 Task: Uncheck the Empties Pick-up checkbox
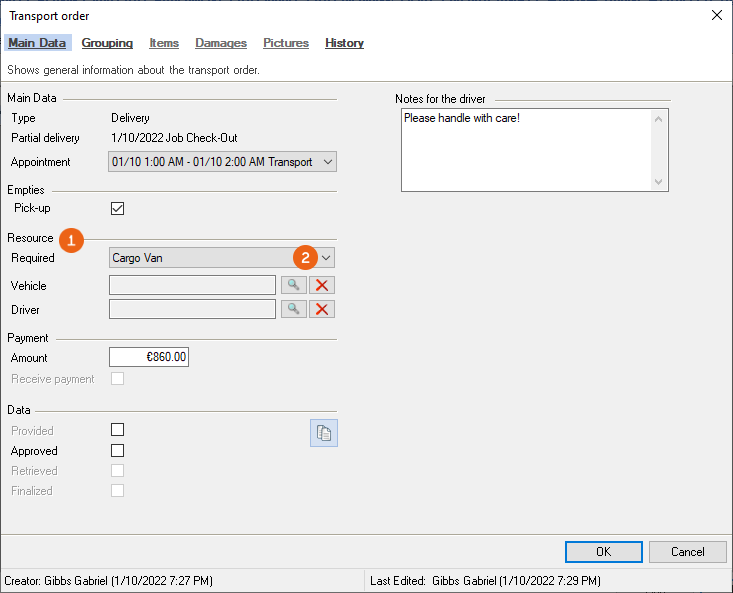click(x=117, y=208)
